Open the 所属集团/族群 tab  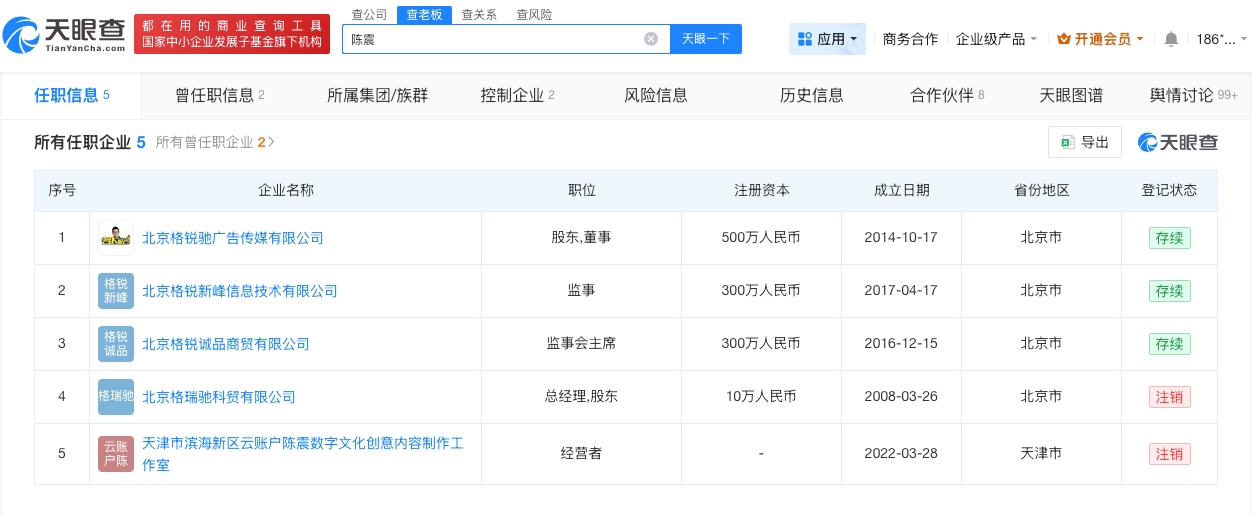377,95
